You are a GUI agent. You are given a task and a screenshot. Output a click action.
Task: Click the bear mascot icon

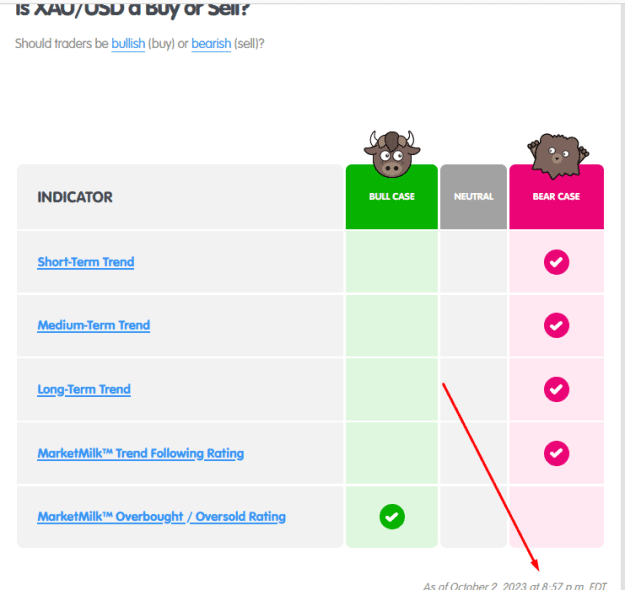[557, 156]
